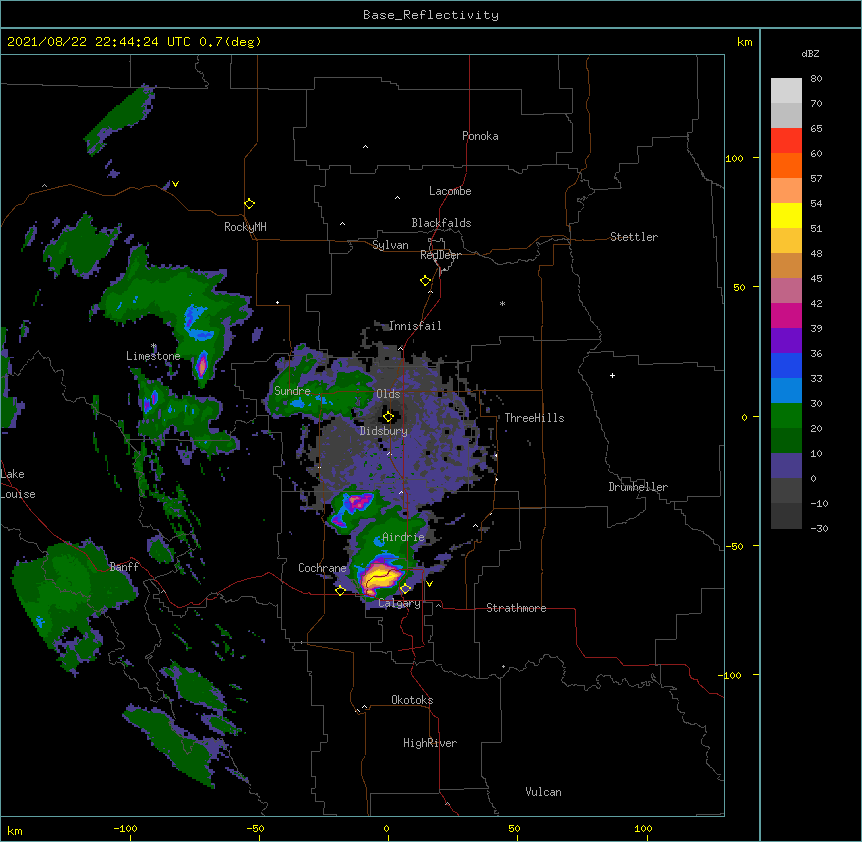Select the timestamp 2021/08/22 22:44:24 UTC
862x842 pixels.
[x=99, y=42]
